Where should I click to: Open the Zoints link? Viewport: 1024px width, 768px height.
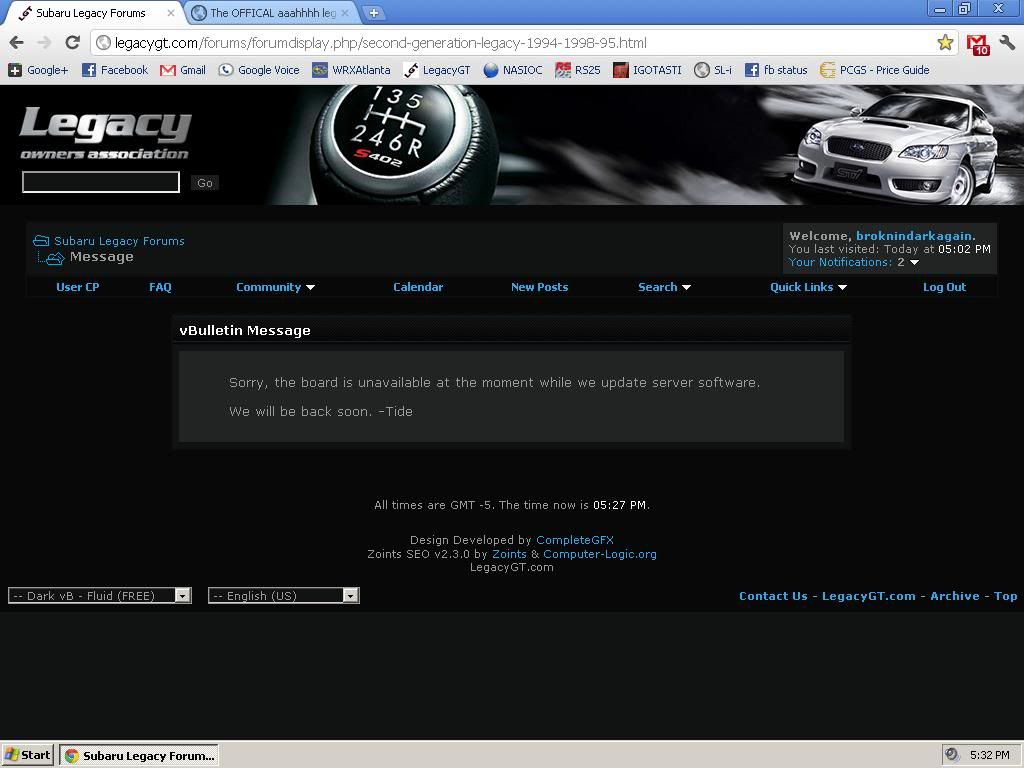click(509, 554)
